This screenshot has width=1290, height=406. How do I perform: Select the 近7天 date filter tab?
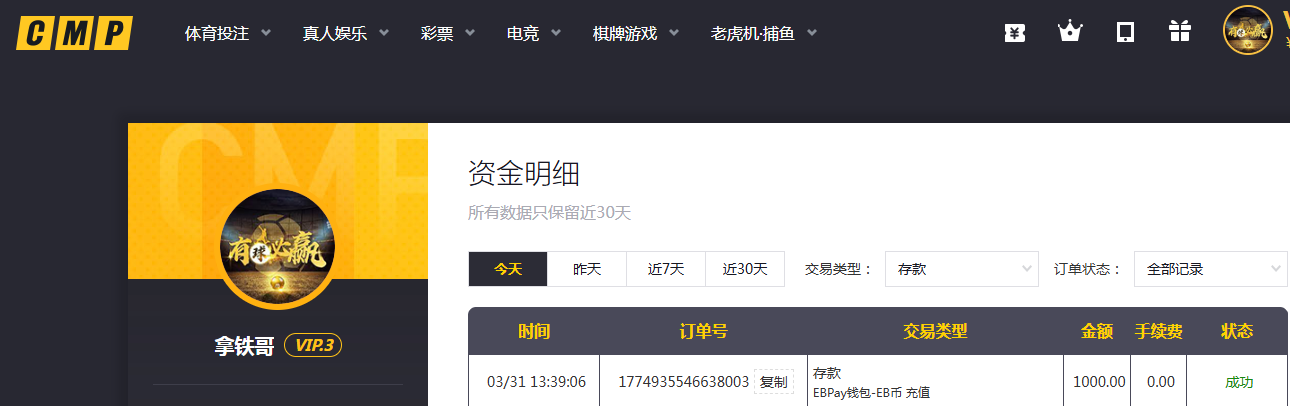tap(666, 269)
